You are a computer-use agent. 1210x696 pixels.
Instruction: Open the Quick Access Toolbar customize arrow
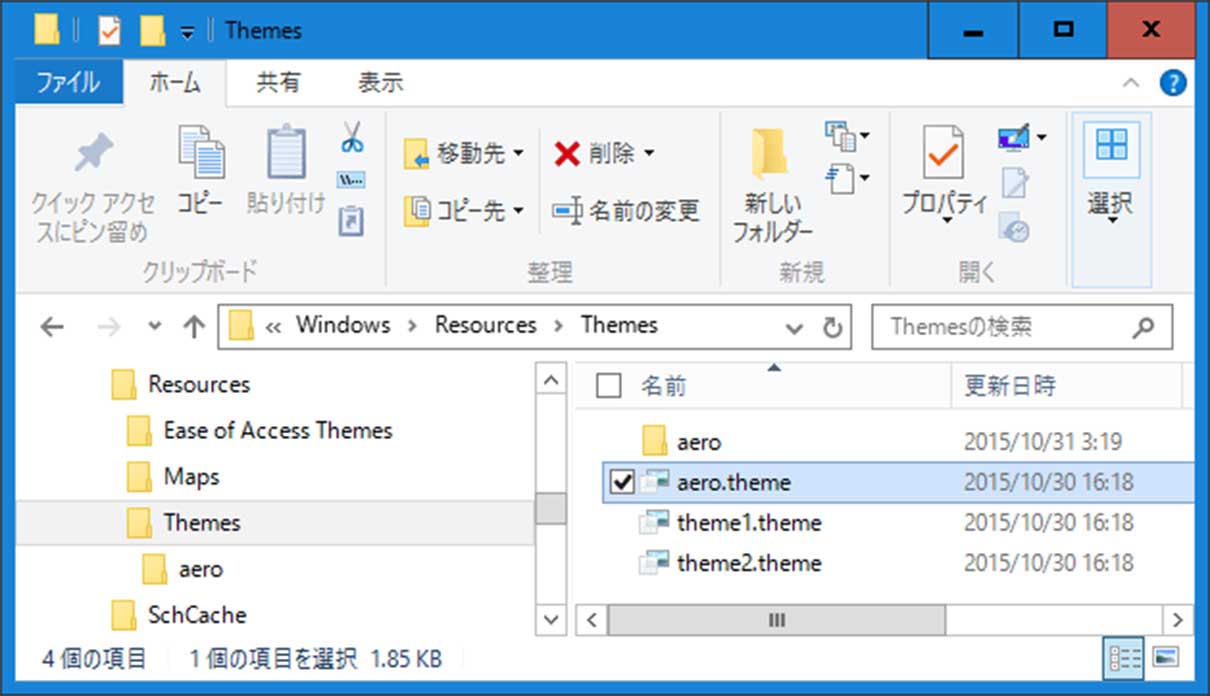tap(186, 33)
